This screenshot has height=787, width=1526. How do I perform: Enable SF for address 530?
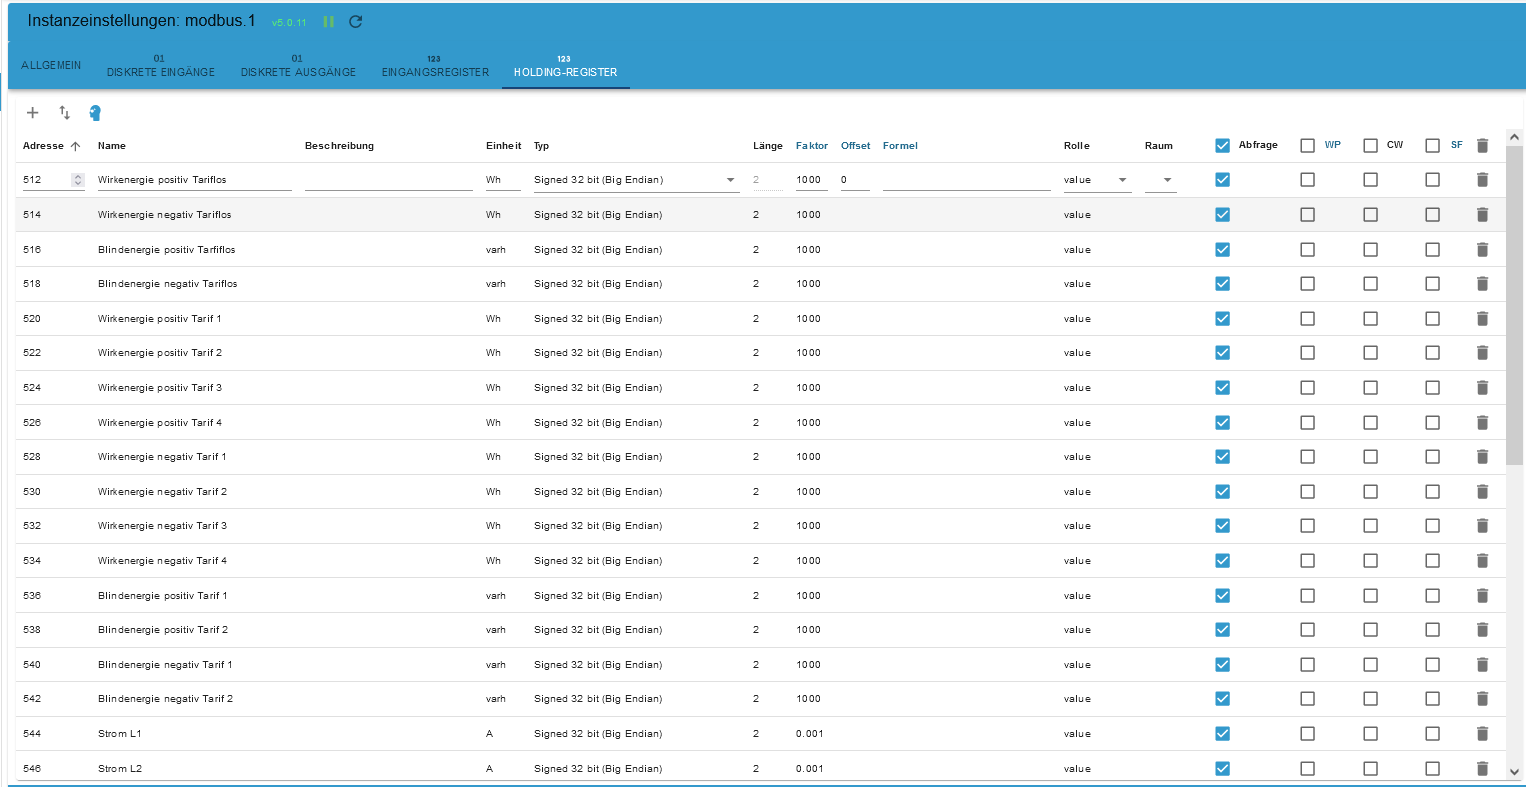[1432, 492]
